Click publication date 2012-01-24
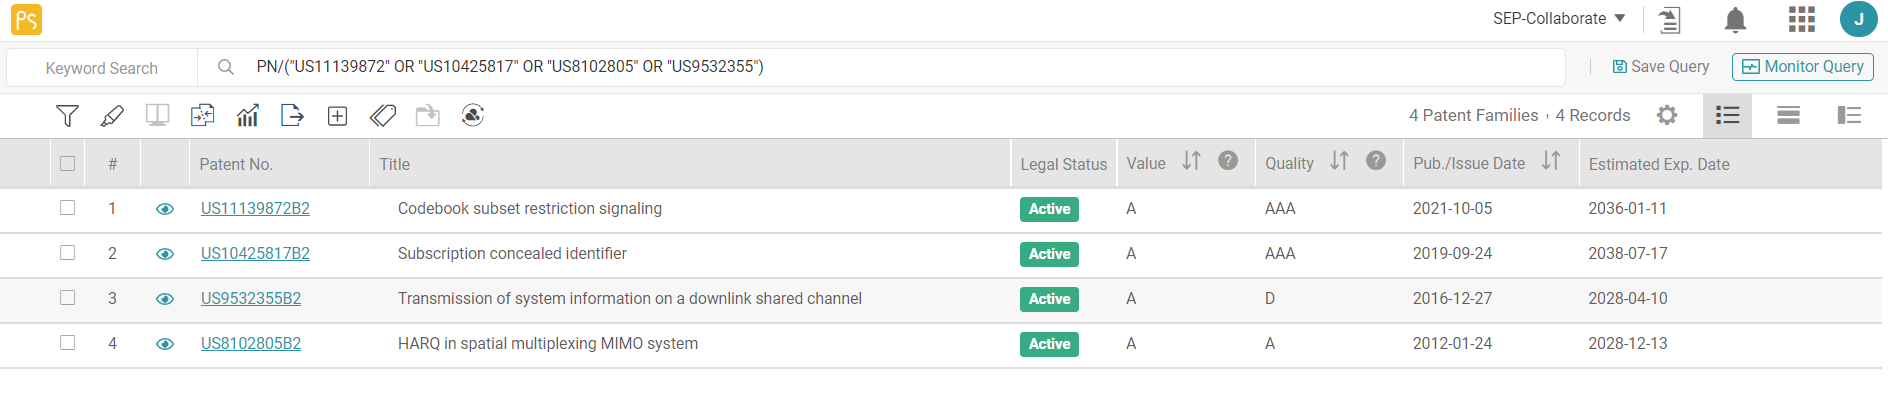Viewport: 1888px width, 418px height. (1452, 344)
